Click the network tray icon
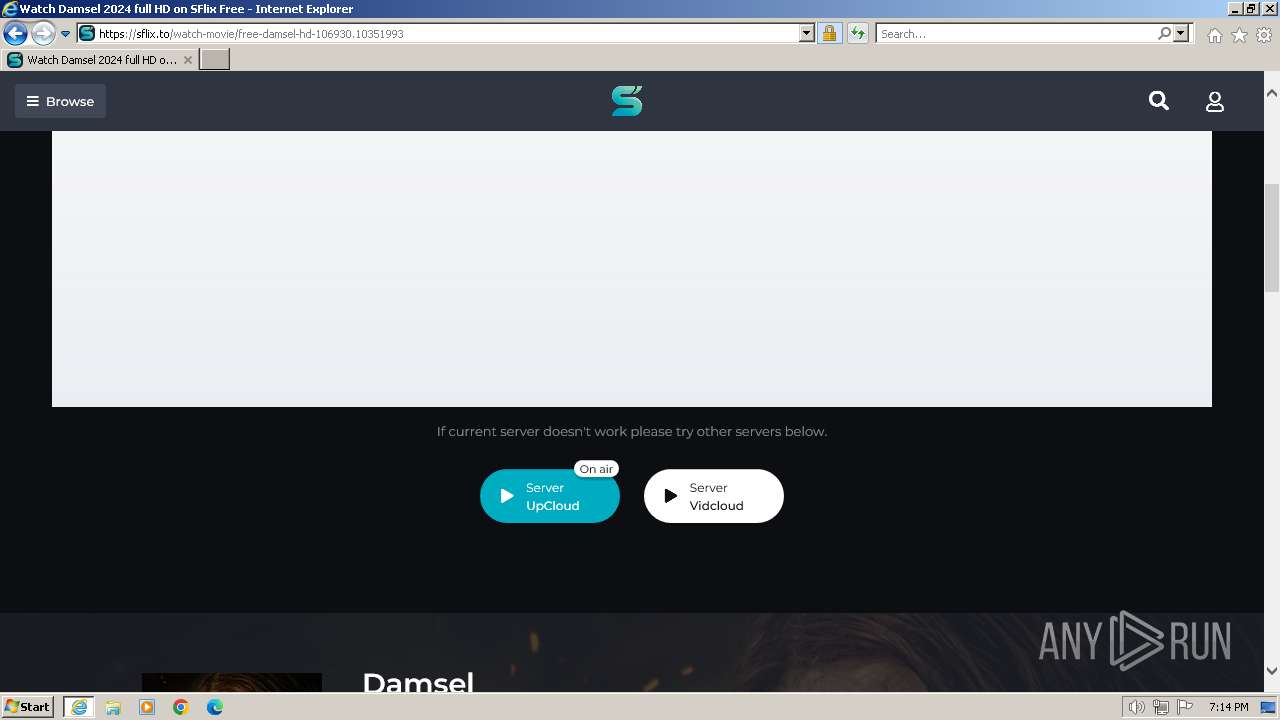This screenshot has width=1280, height=720. [x=1161, y=707]
